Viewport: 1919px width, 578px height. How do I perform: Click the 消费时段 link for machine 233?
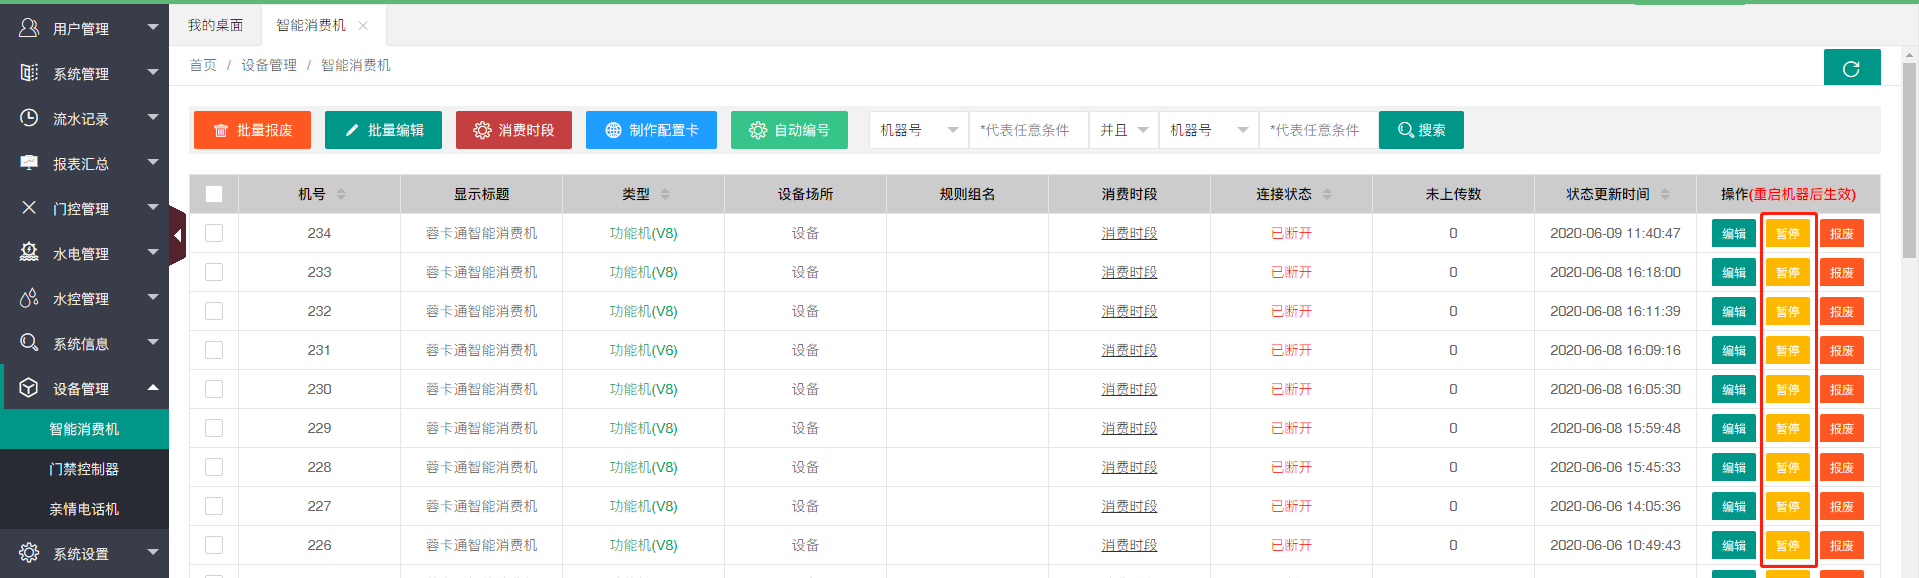[1129, 272]
